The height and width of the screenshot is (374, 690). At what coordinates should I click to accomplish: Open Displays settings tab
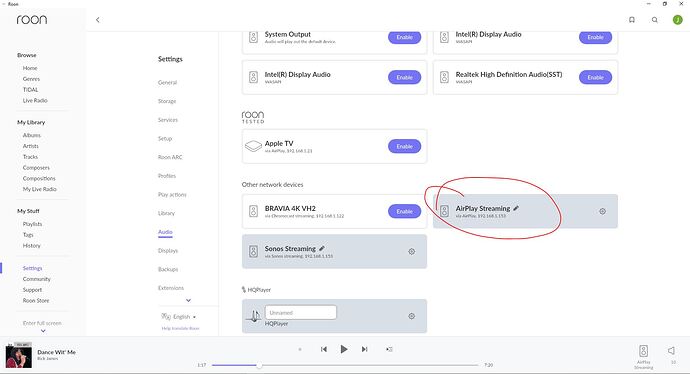[x=168, y=250]
